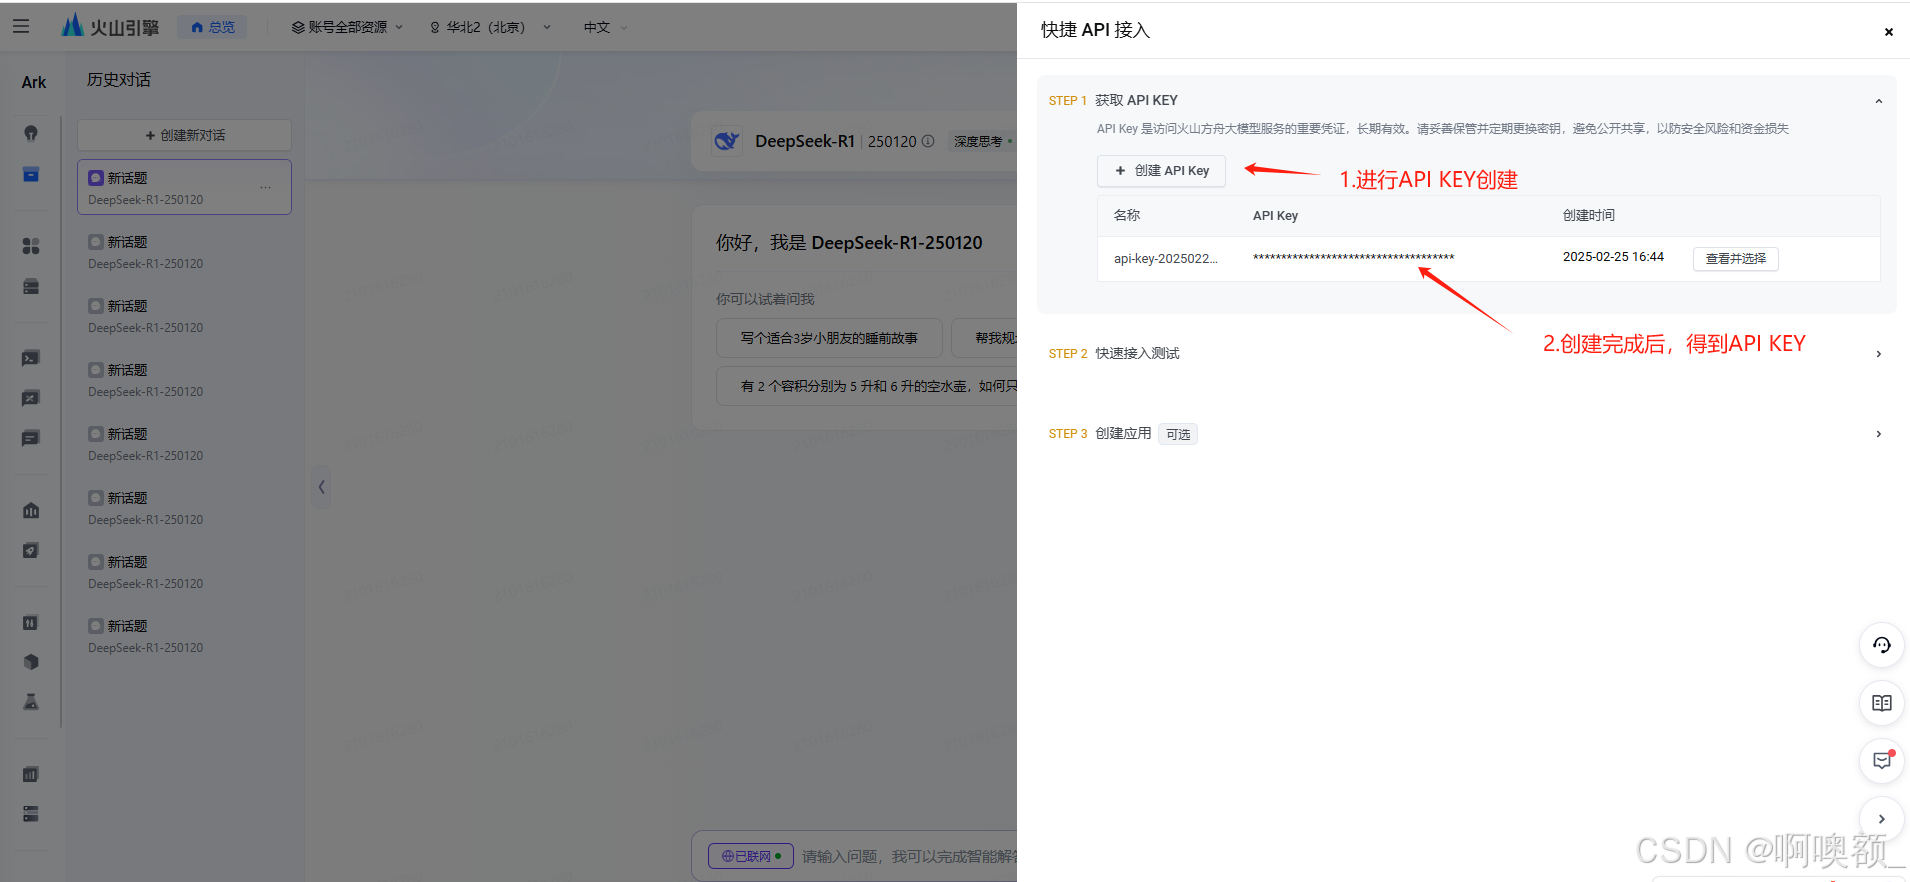The image size is (1910, 882).
Task: Click the masked API Key asterisks cell
Action: 1353,258
